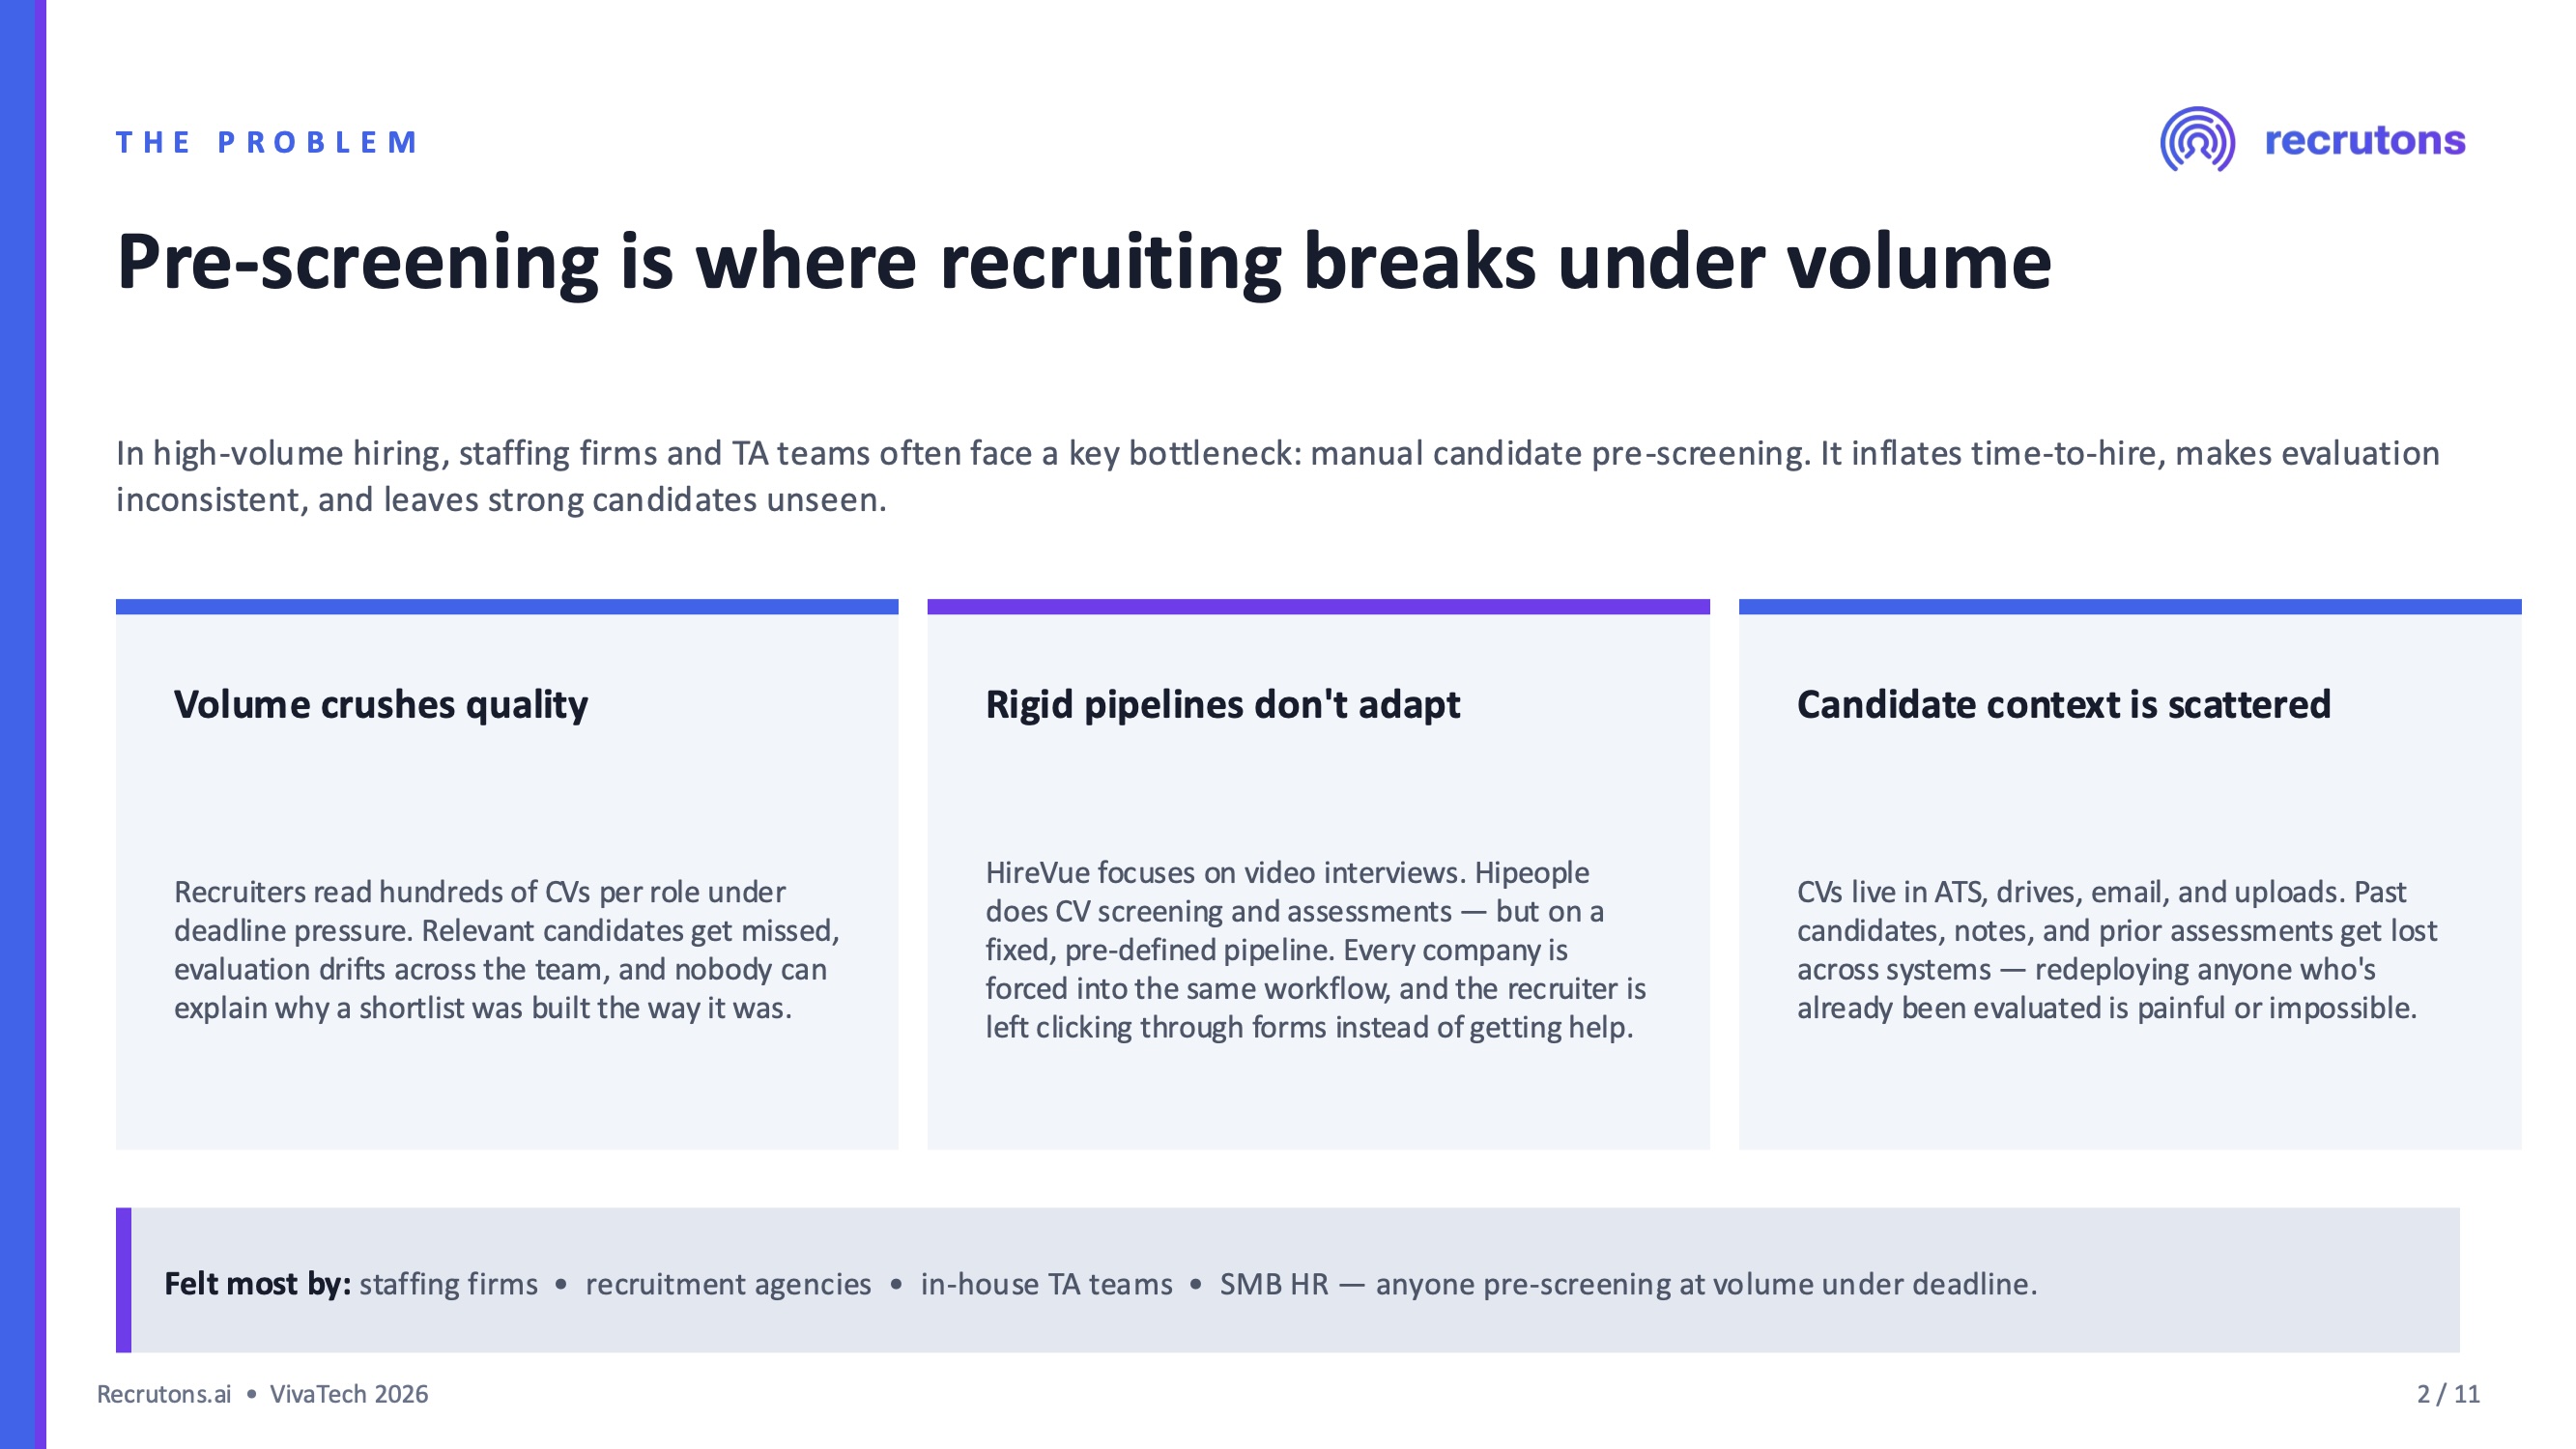
Task: Select the recruiters read hundreds of CVs paragraph
Action: (507, 950)
